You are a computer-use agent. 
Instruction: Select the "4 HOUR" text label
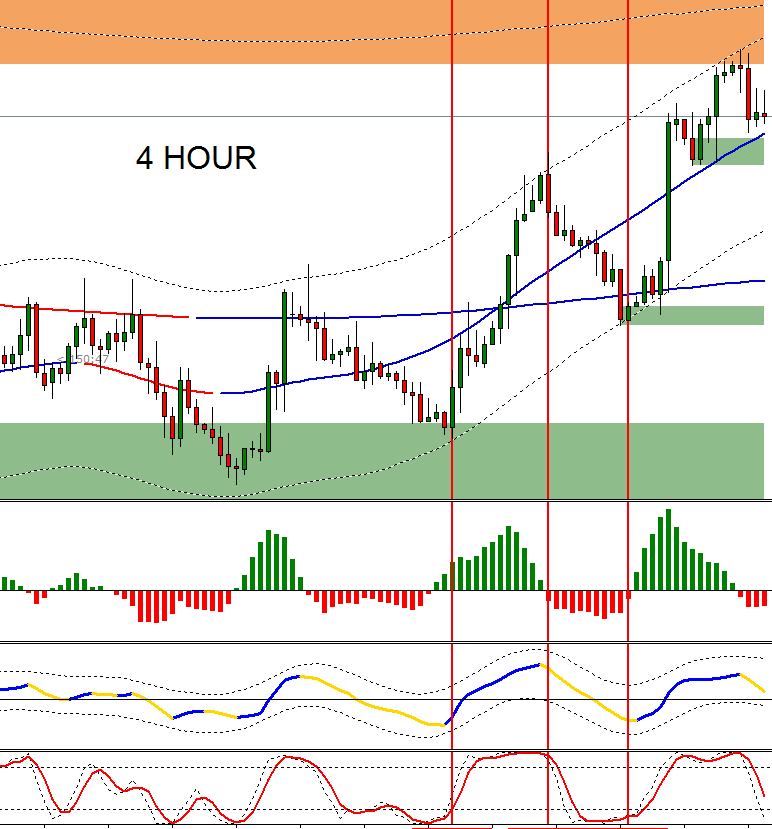196,158
